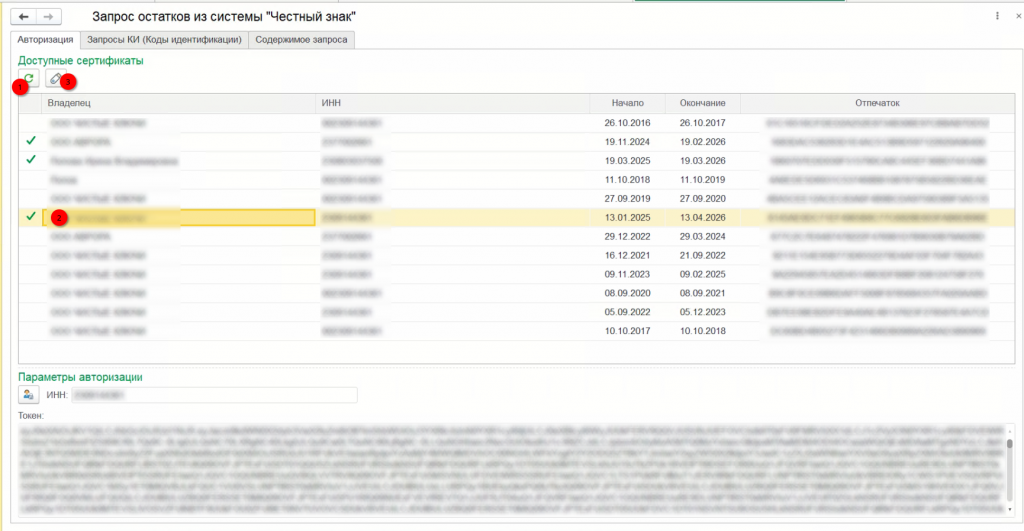Image resolution: width=1024 pixels, height=531 pixels.
Task: Select the start date 26.10.2016
Action: tap(628, 123)
